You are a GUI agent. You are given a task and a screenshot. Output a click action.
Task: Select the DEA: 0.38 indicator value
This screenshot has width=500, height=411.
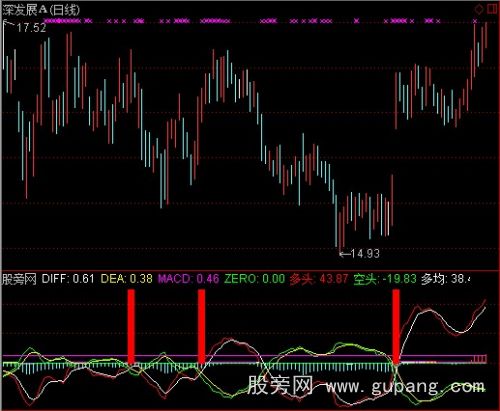click(127, 279)
